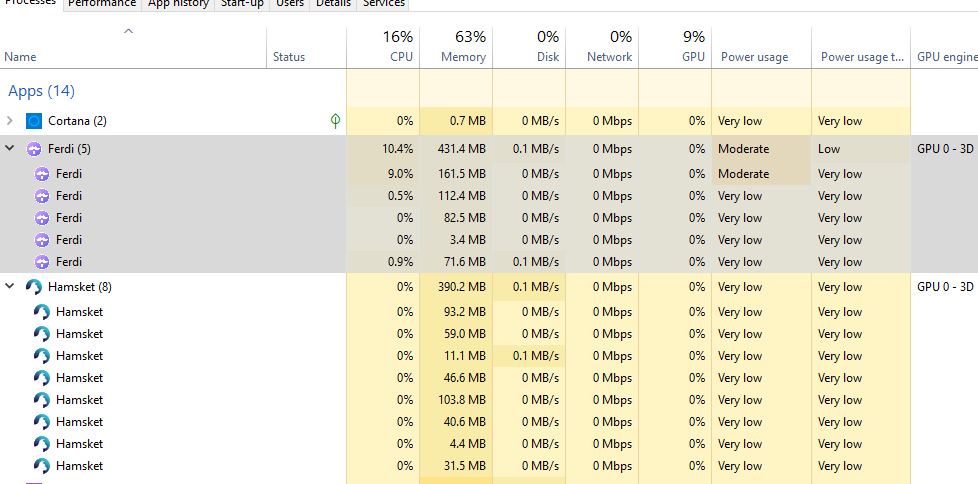Collapse the Hamsket (8) process group
Image resolution: width=978 pixels, height=484 pixels.
[10, 286]
